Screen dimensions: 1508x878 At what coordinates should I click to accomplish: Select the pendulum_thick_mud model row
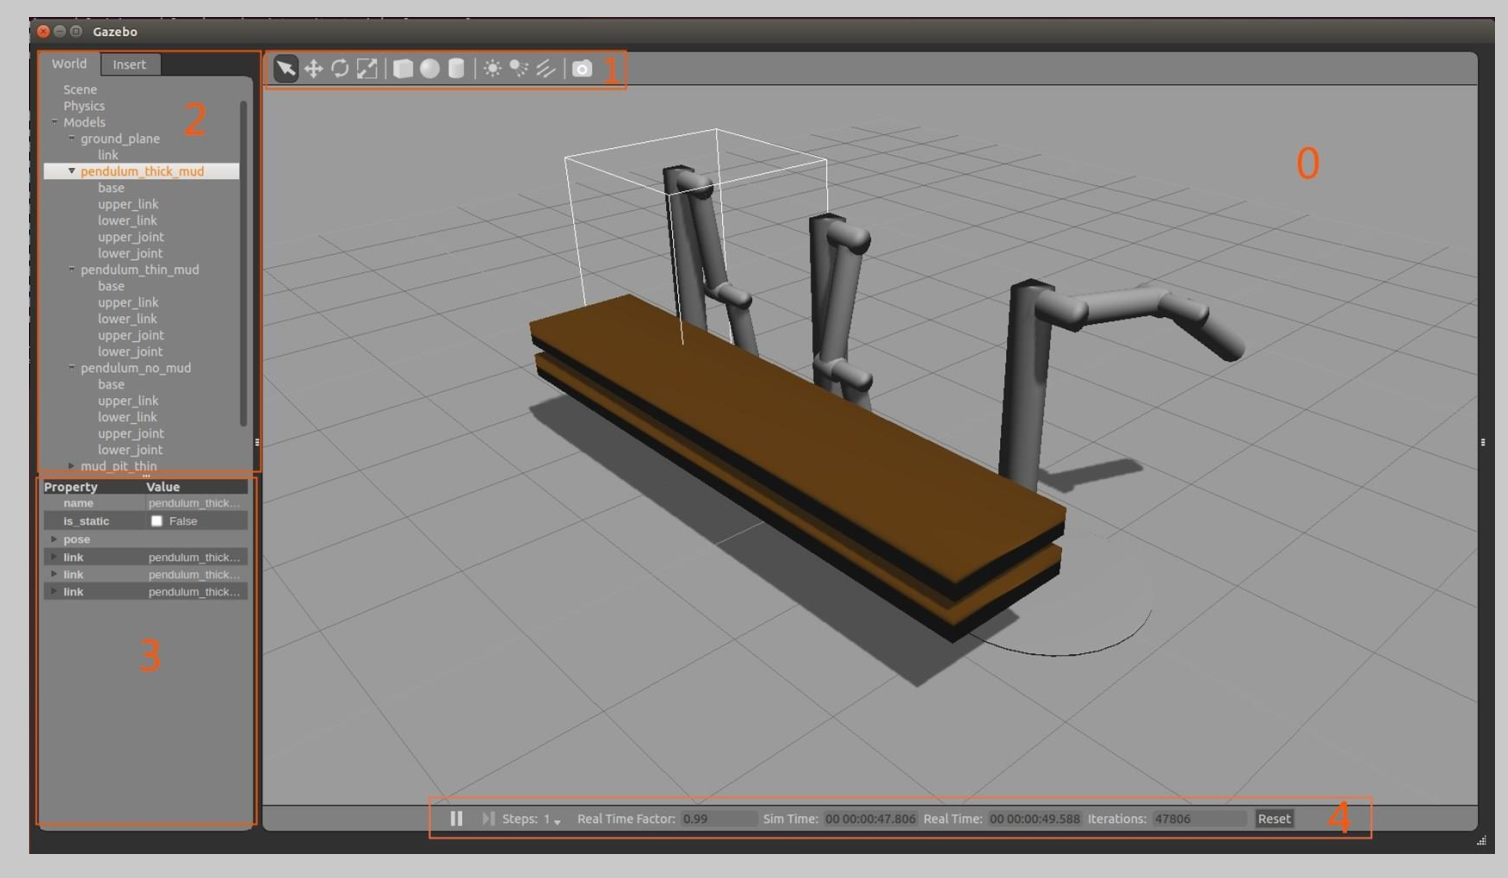click(142, 171)
